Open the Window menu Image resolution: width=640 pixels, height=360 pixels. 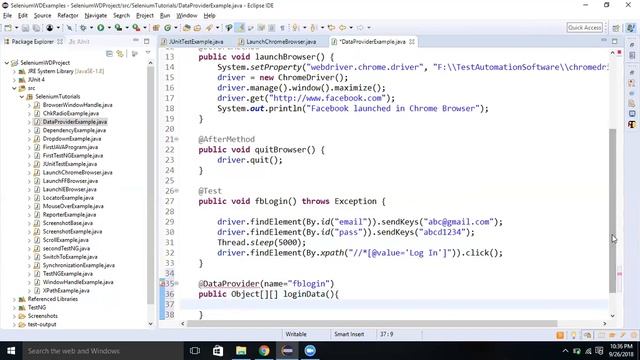coord(187,16)
